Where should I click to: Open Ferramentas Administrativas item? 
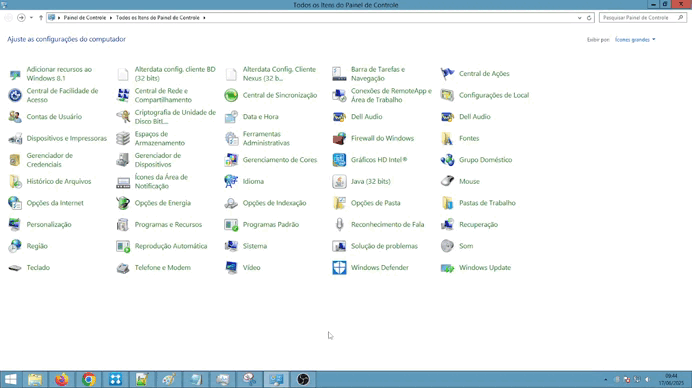pyautogui.click(x=266, y=139)
